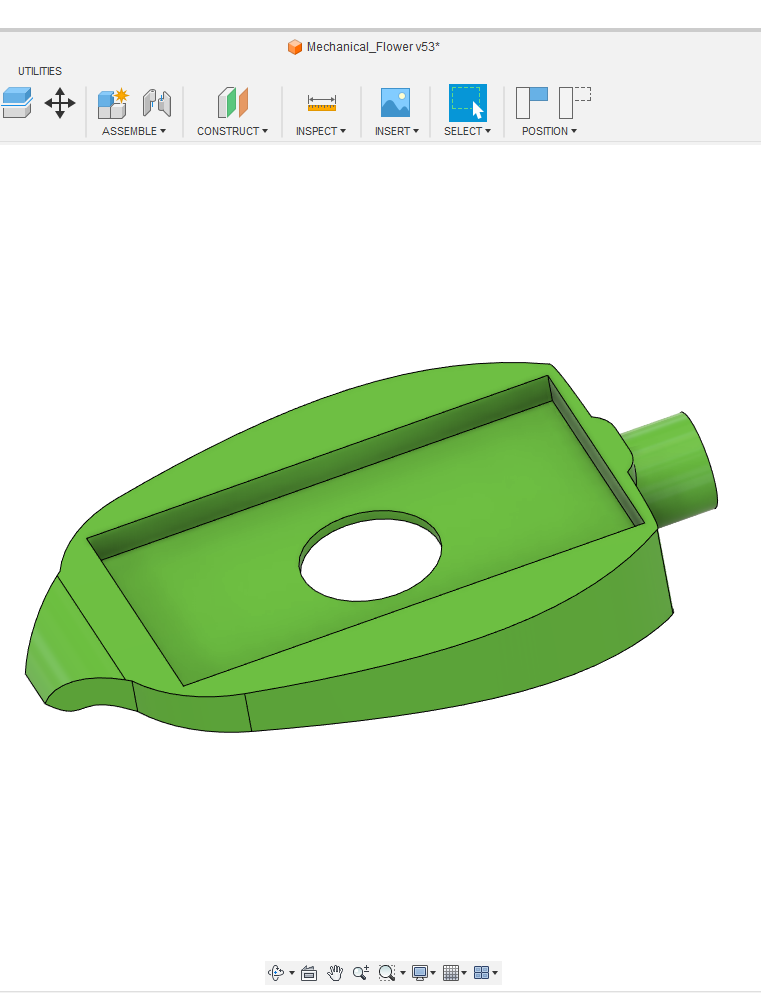Click the Grid and Snaps icon
Image resolution: width=761 pixels, height=993 pixels.
[x=451, y=972]
